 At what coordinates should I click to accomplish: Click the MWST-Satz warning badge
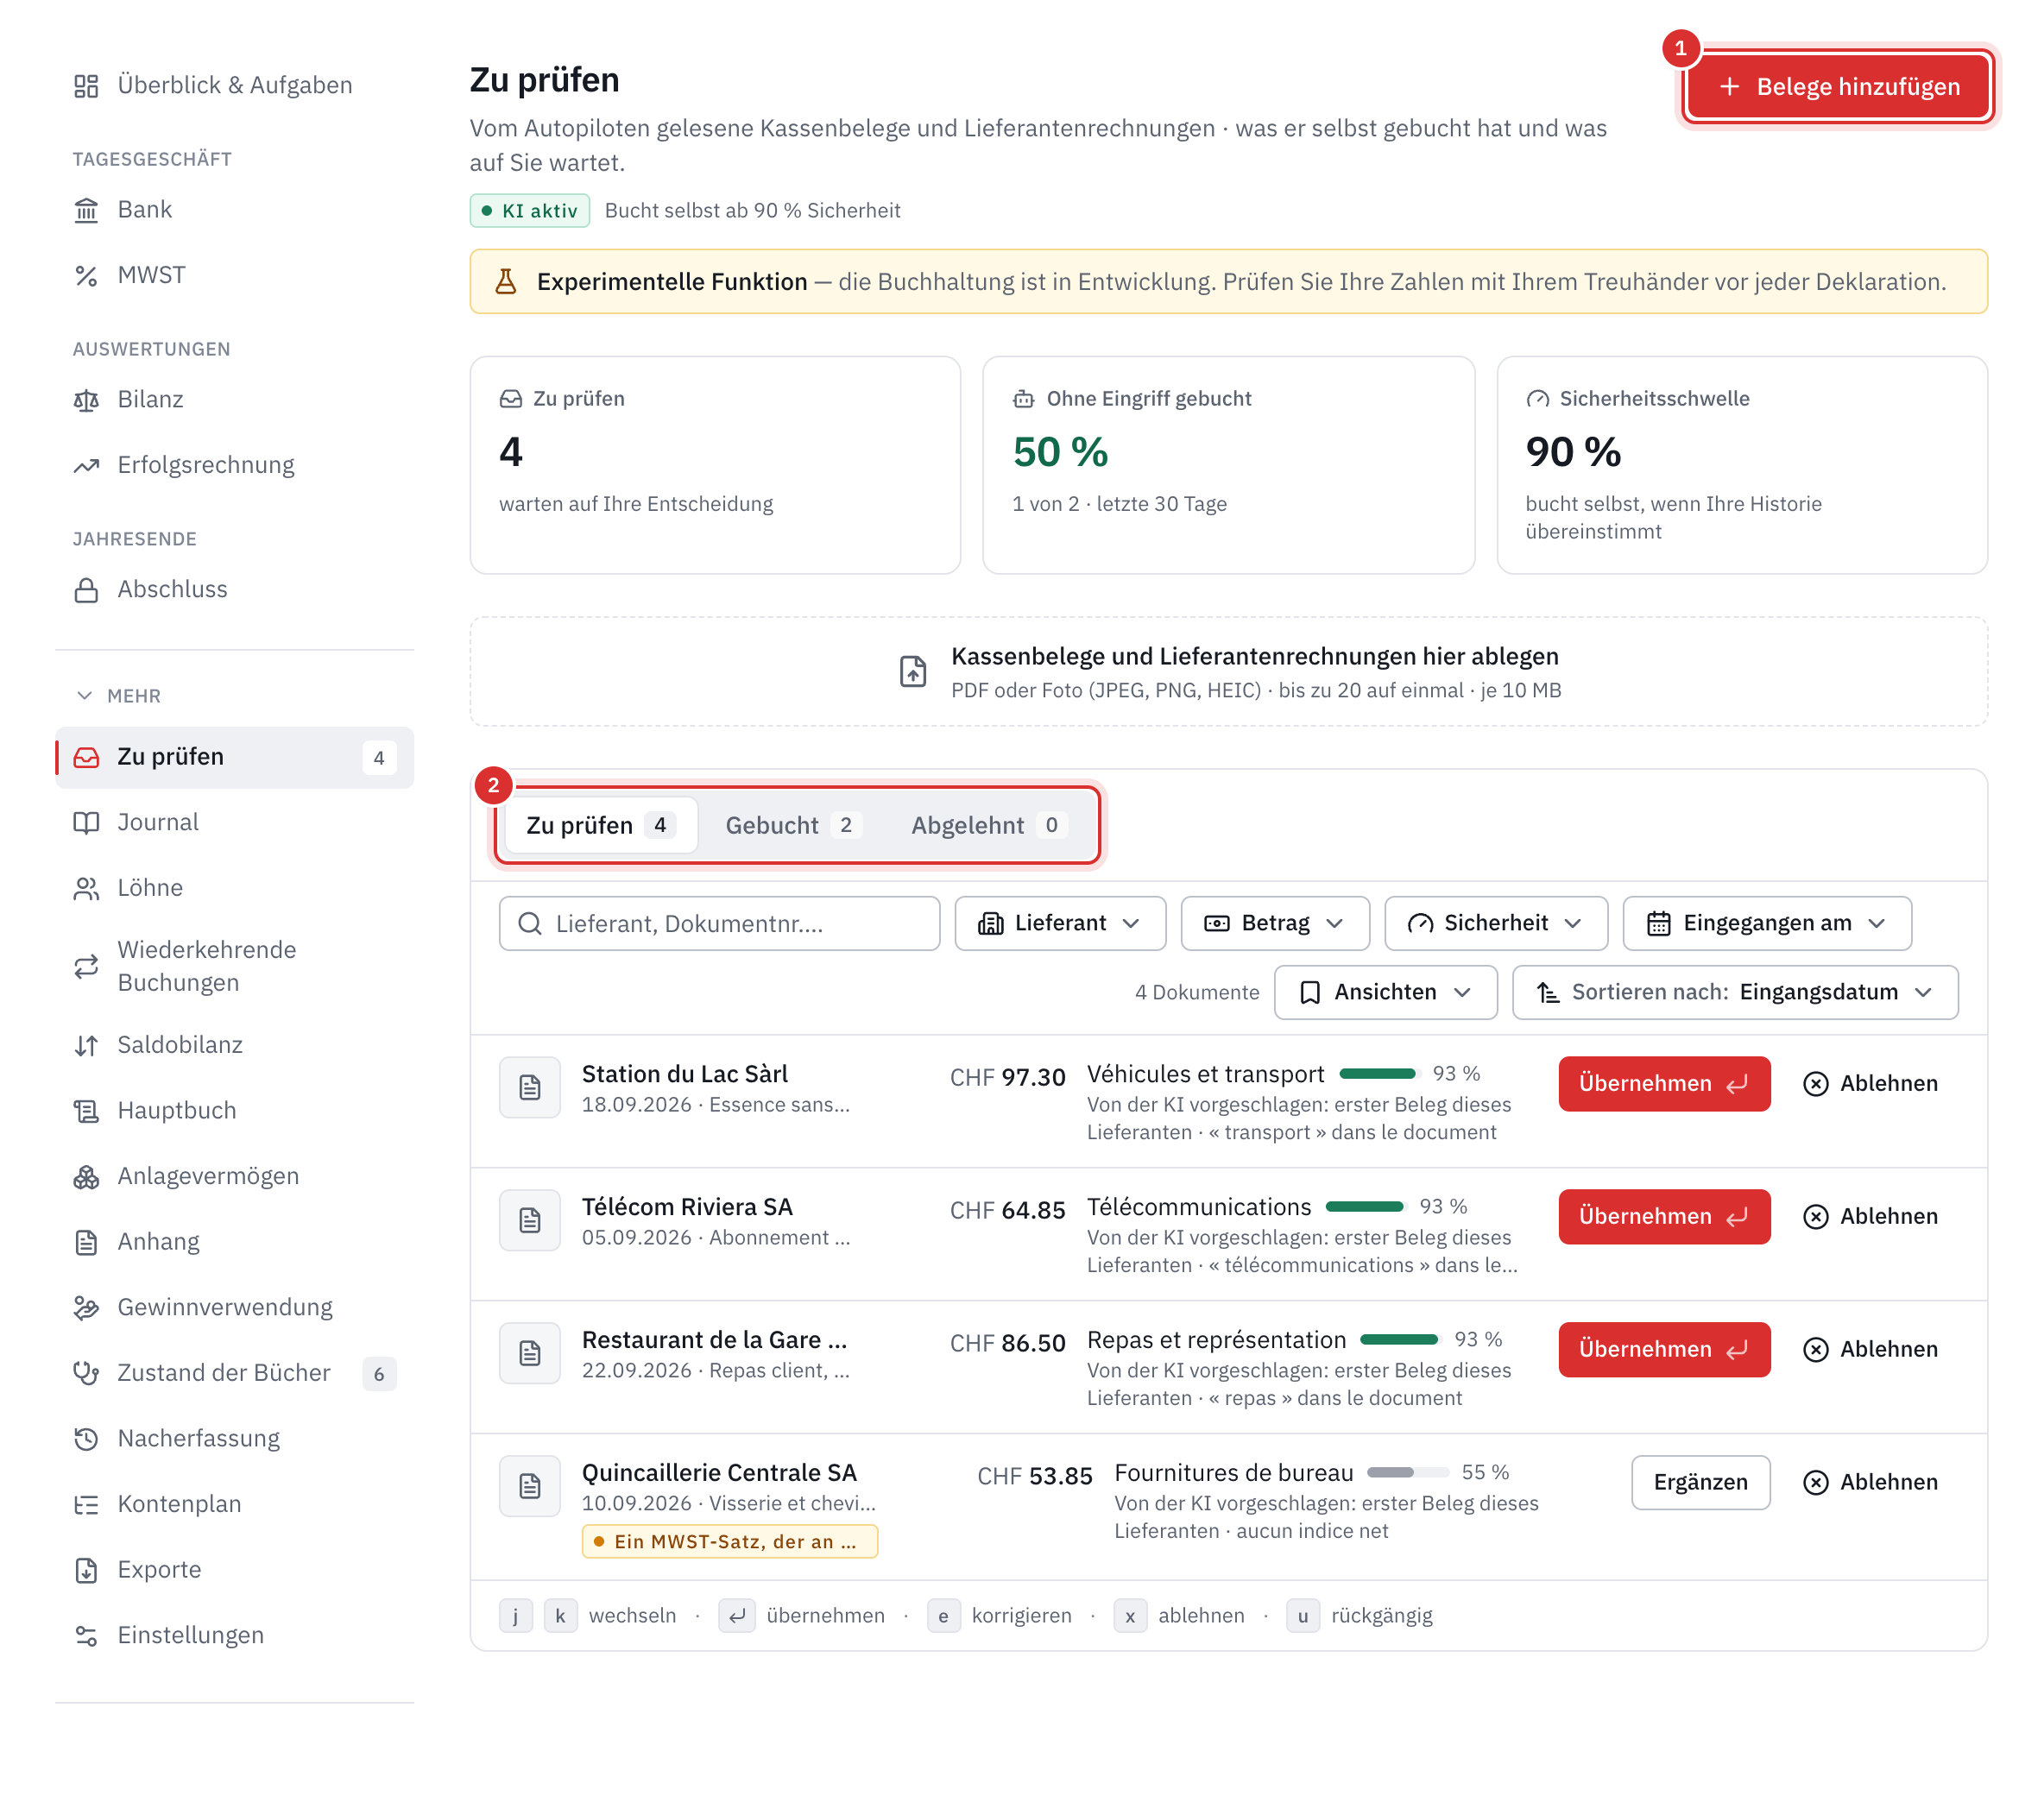730,1542
